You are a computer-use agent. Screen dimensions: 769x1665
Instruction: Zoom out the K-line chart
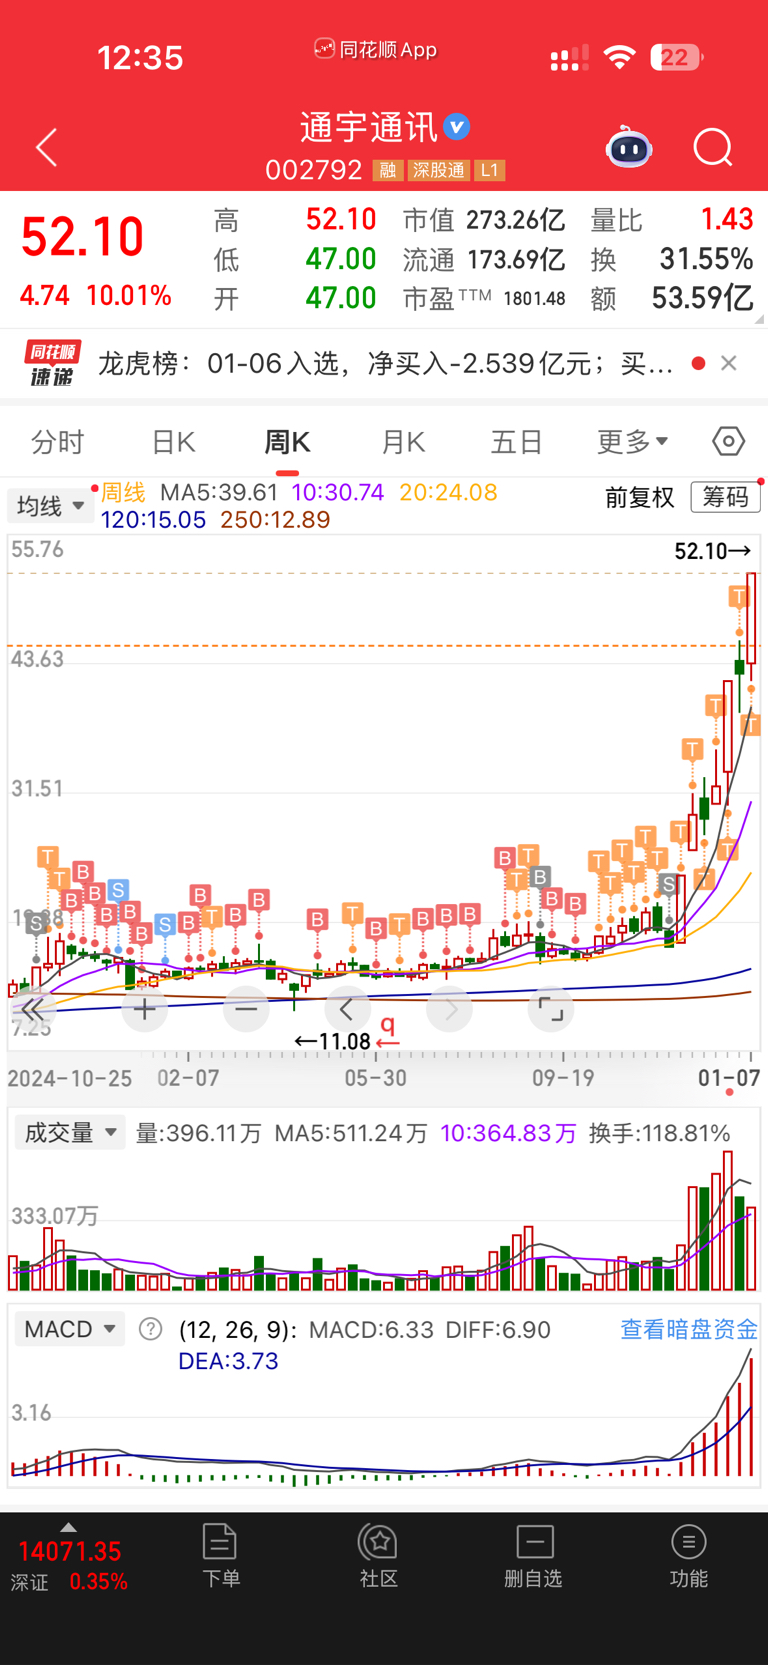point(246,1009)
